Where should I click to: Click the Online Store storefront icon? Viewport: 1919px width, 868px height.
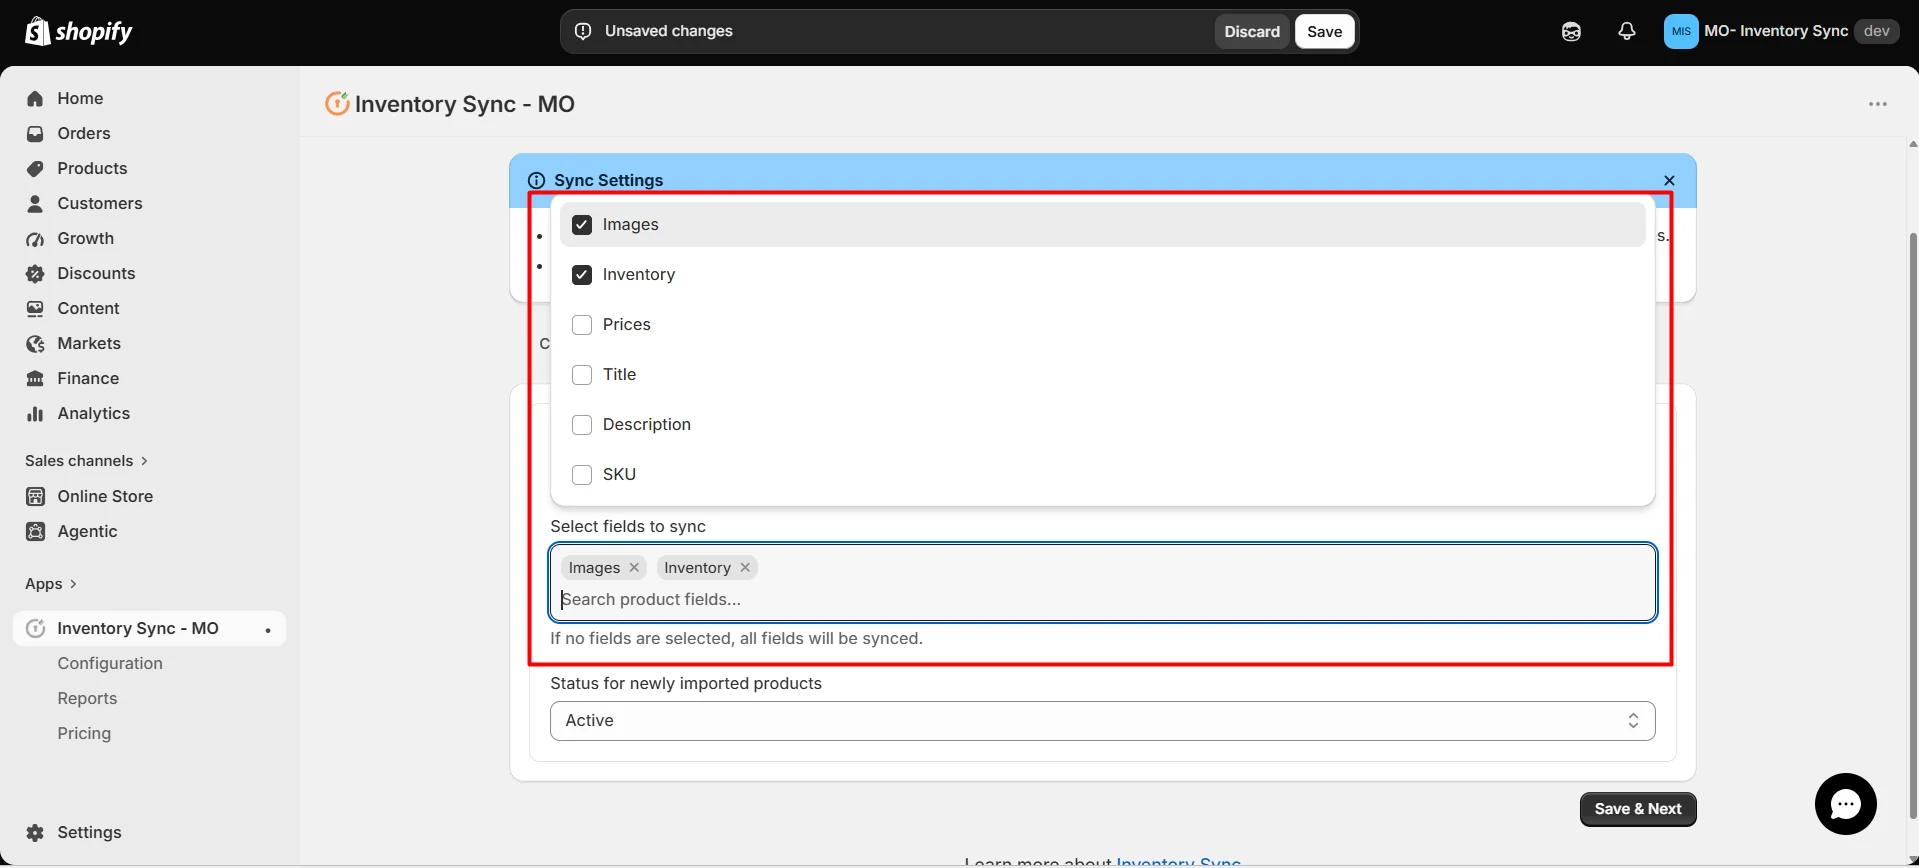pos(35,496)
